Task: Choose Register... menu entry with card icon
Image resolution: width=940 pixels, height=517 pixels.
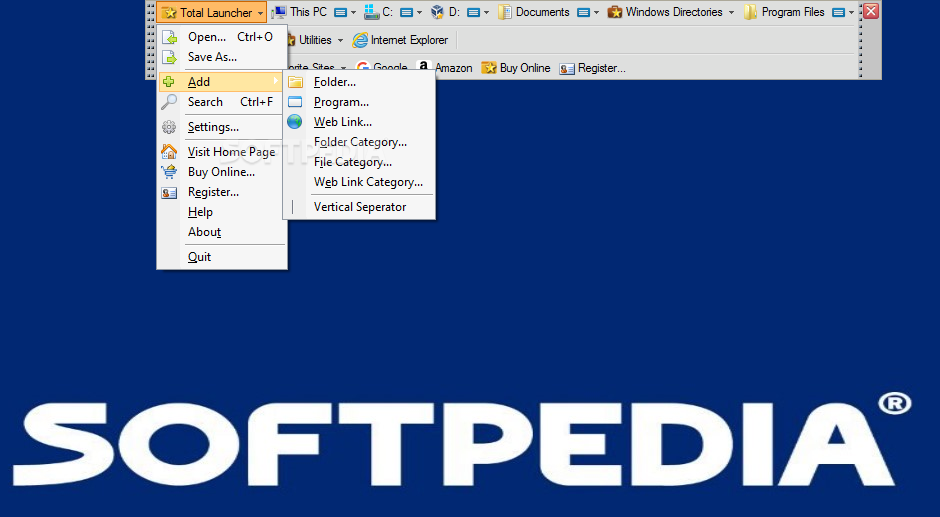Action: [222, 192]
